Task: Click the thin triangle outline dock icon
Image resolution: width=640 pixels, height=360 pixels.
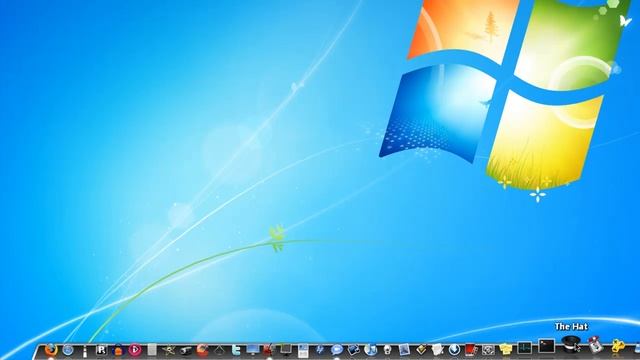Action: coord(219,350)
